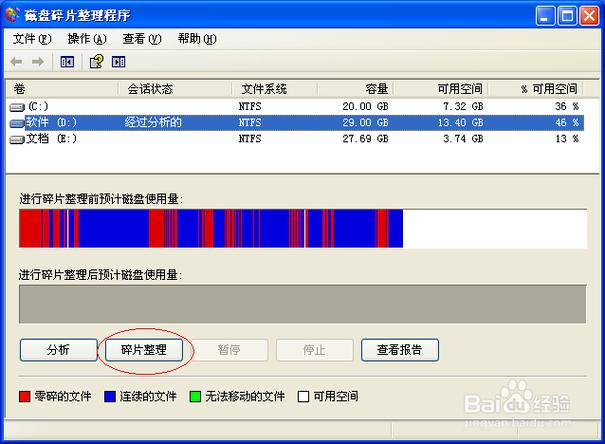Click the 36 % free space value
The image size is (605, 444).
coord(567,106)
